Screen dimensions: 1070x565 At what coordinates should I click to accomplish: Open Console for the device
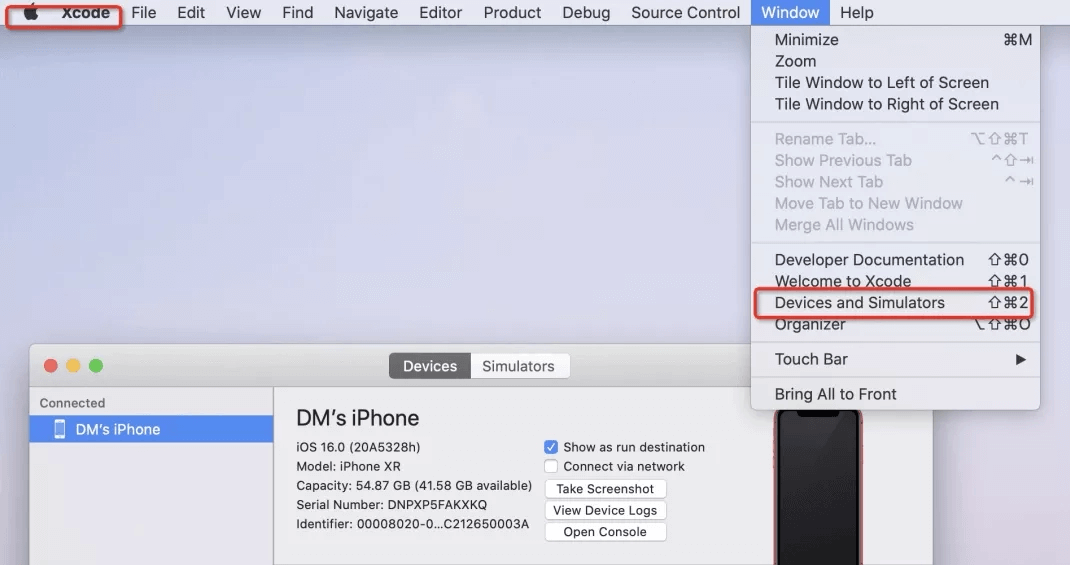pyautogui.click(x=605, y=532)
